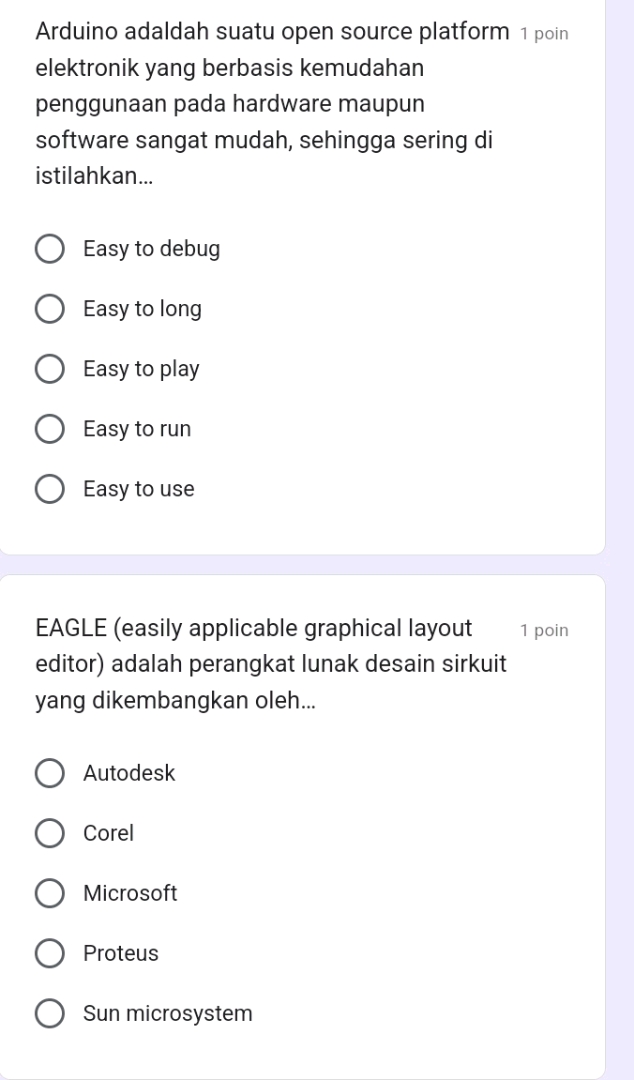Pick the 'Easy to play' radio button
Viewport: 634px width, 1080px height.
pyautogui.click(x=50, y=369)
